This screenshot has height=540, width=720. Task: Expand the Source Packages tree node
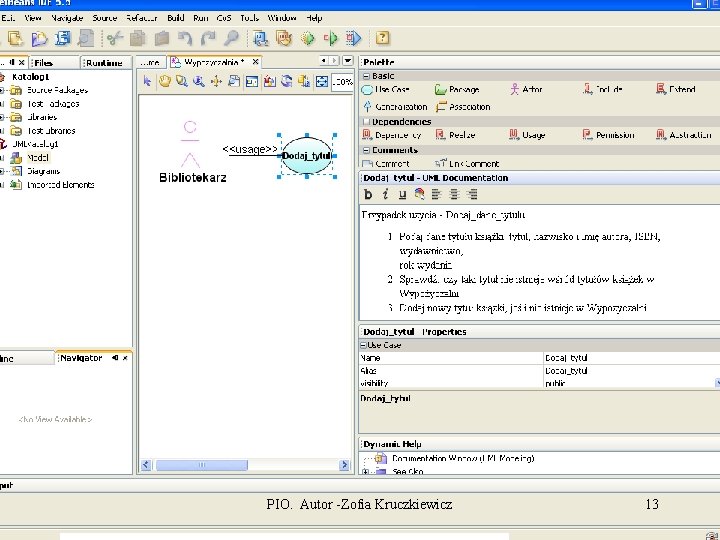tap(1, 90)
